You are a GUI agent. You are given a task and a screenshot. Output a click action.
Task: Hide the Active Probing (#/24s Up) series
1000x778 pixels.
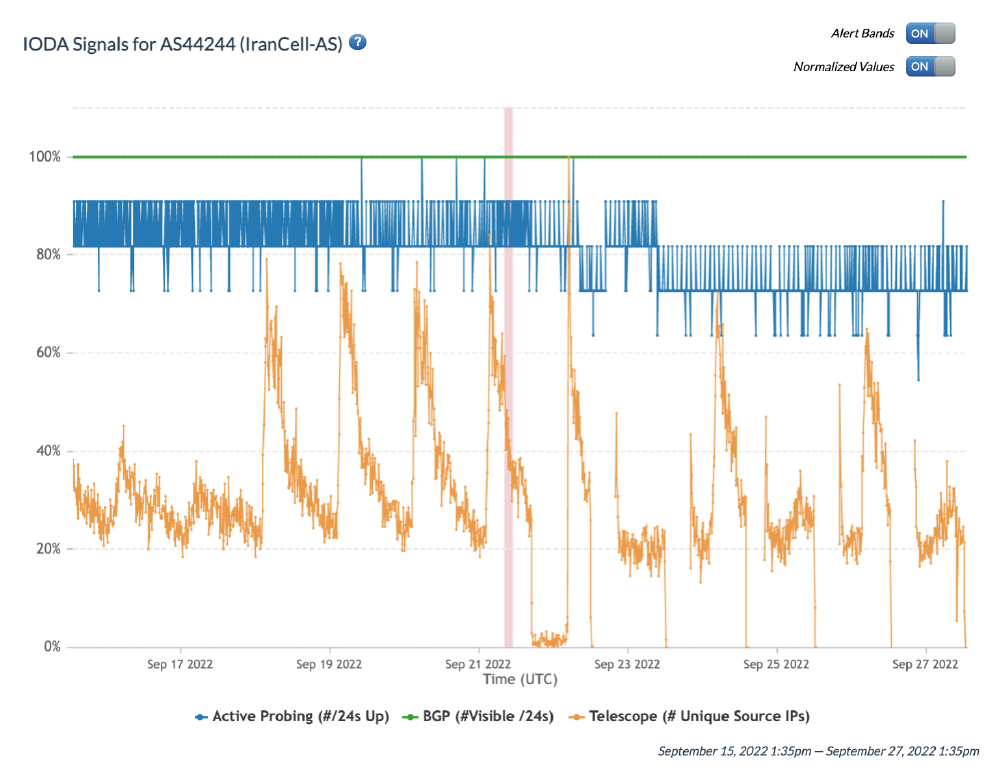(x=300, y=717)
